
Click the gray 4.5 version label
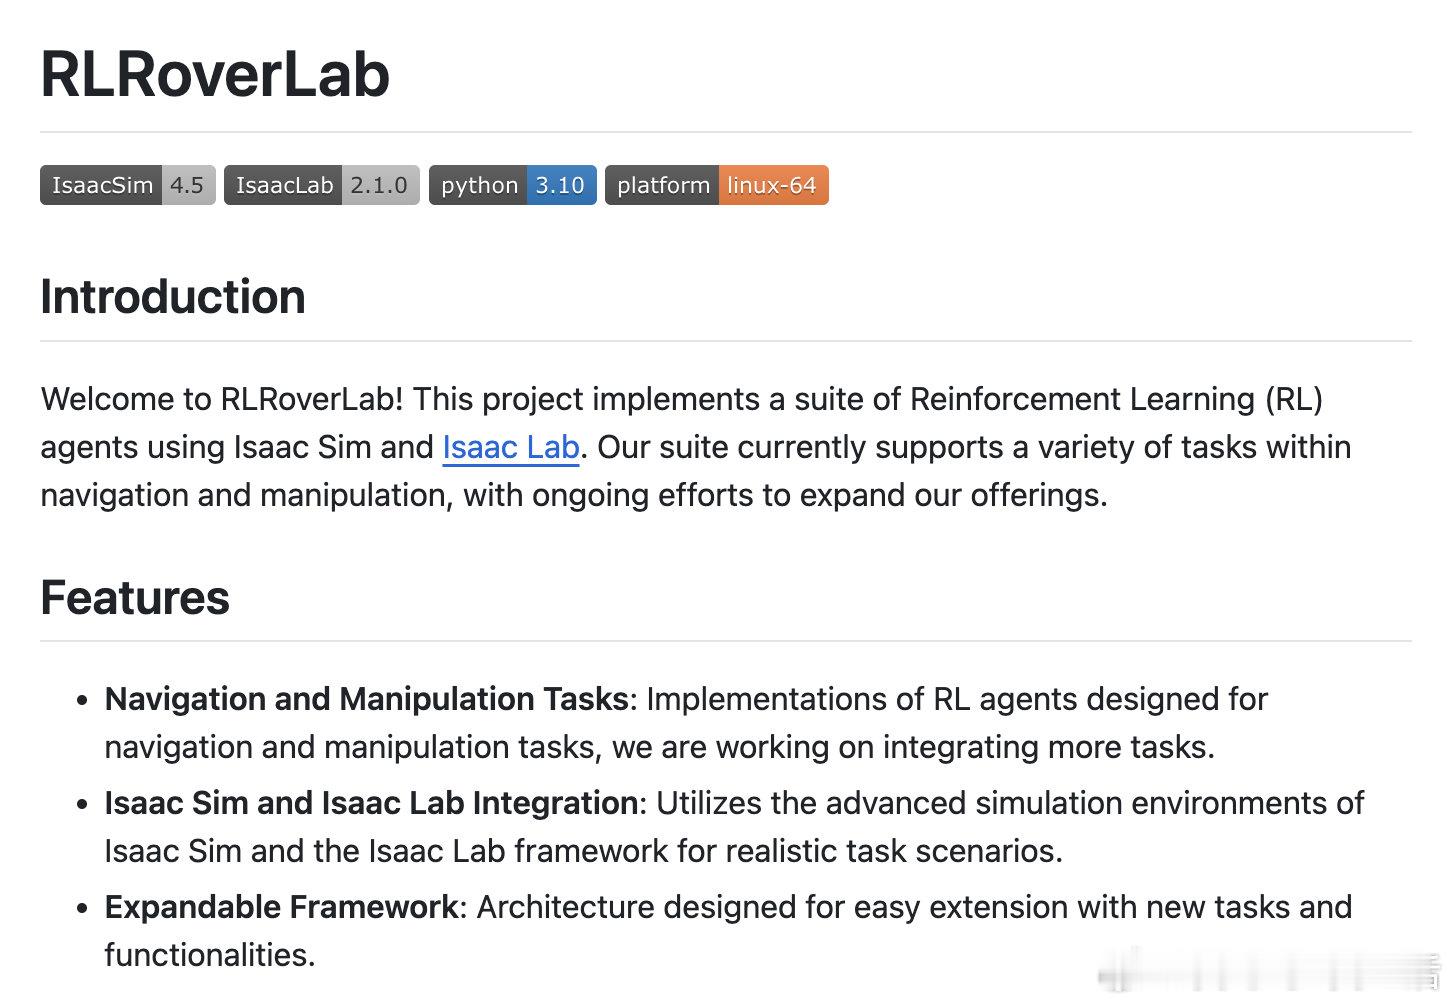point(188,185)
